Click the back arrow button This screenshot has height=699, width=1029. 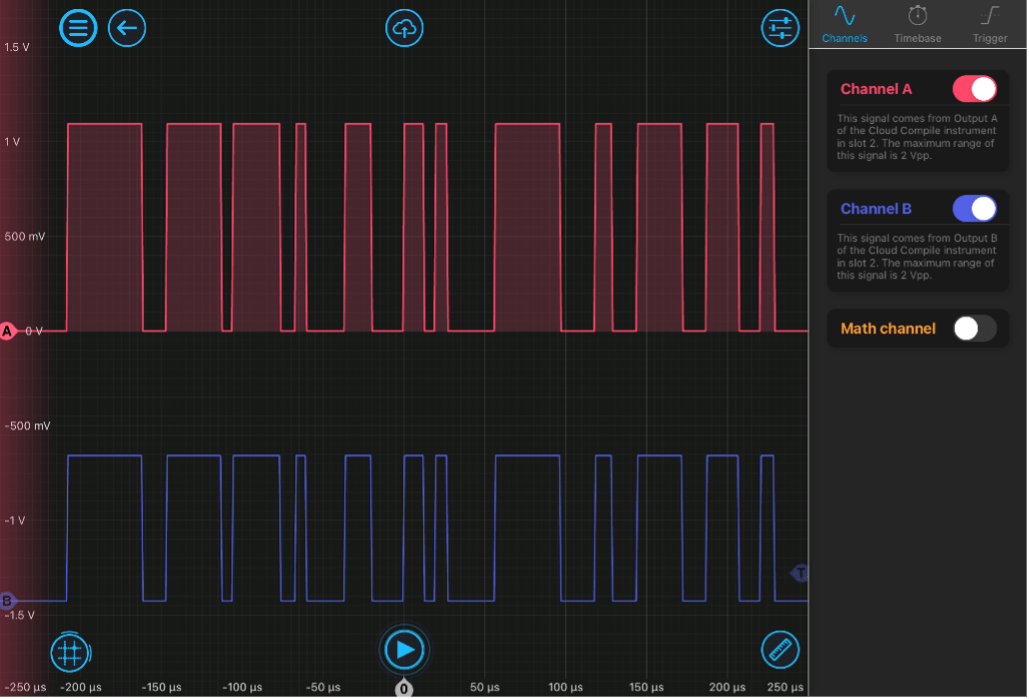126,28
